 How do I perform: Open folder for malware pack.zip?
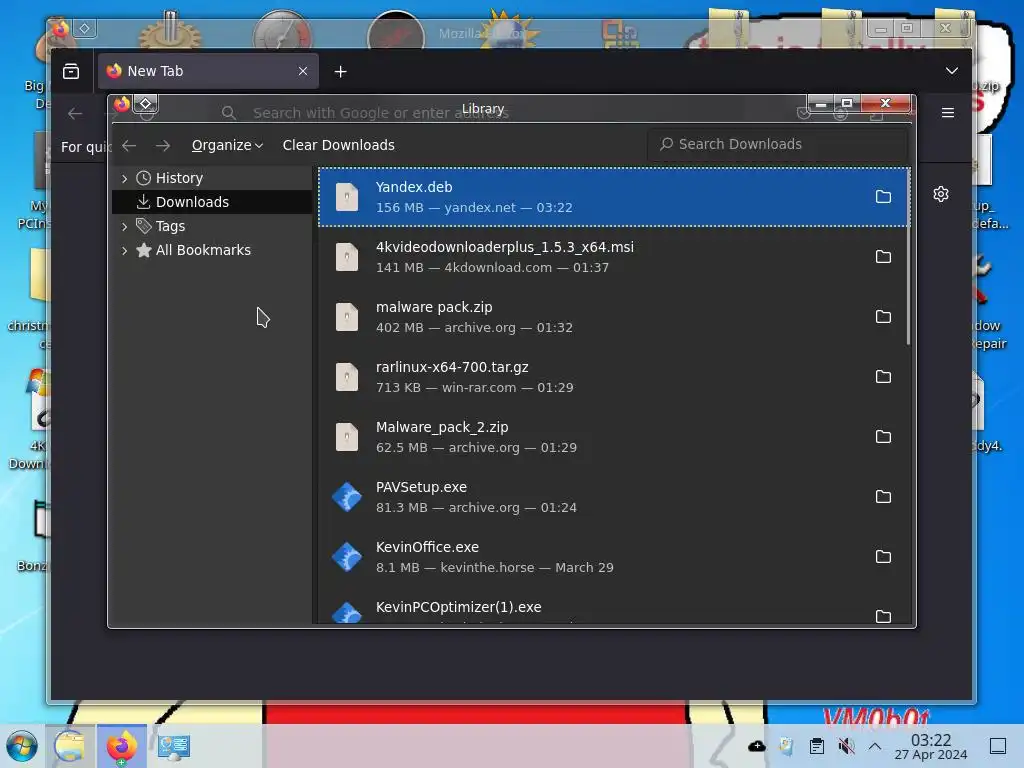[x=883, y=317]
